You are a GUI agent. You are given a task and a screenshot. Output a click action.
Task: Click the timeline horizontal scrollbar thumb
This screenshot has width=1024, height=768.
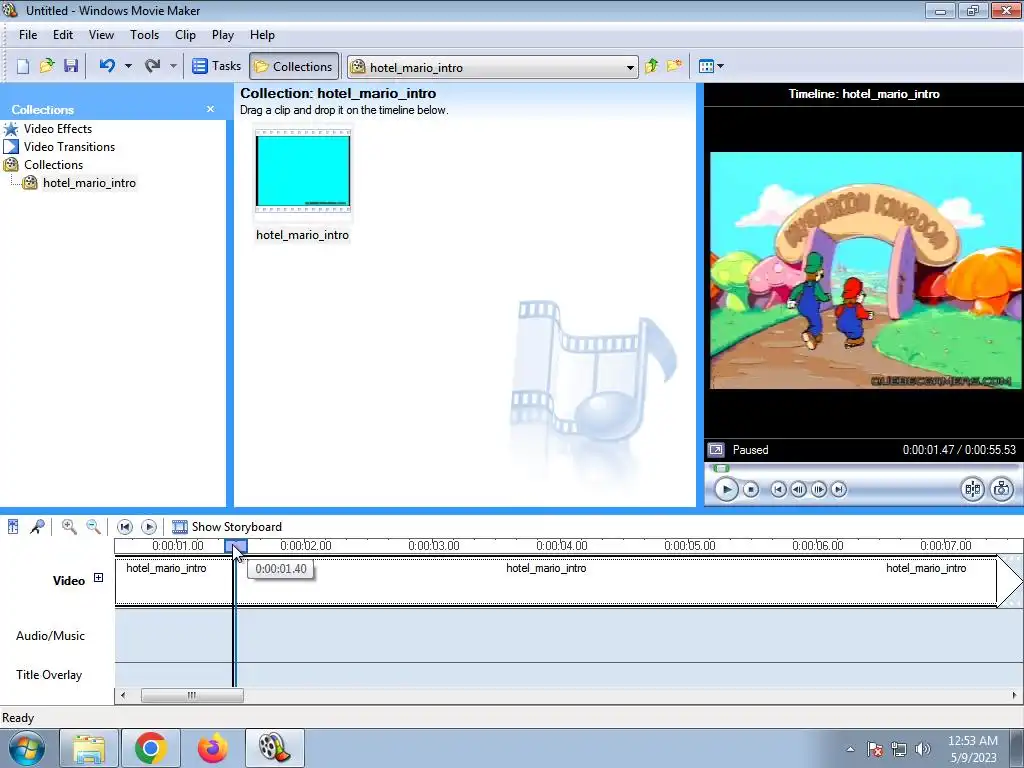coord(192,696)
